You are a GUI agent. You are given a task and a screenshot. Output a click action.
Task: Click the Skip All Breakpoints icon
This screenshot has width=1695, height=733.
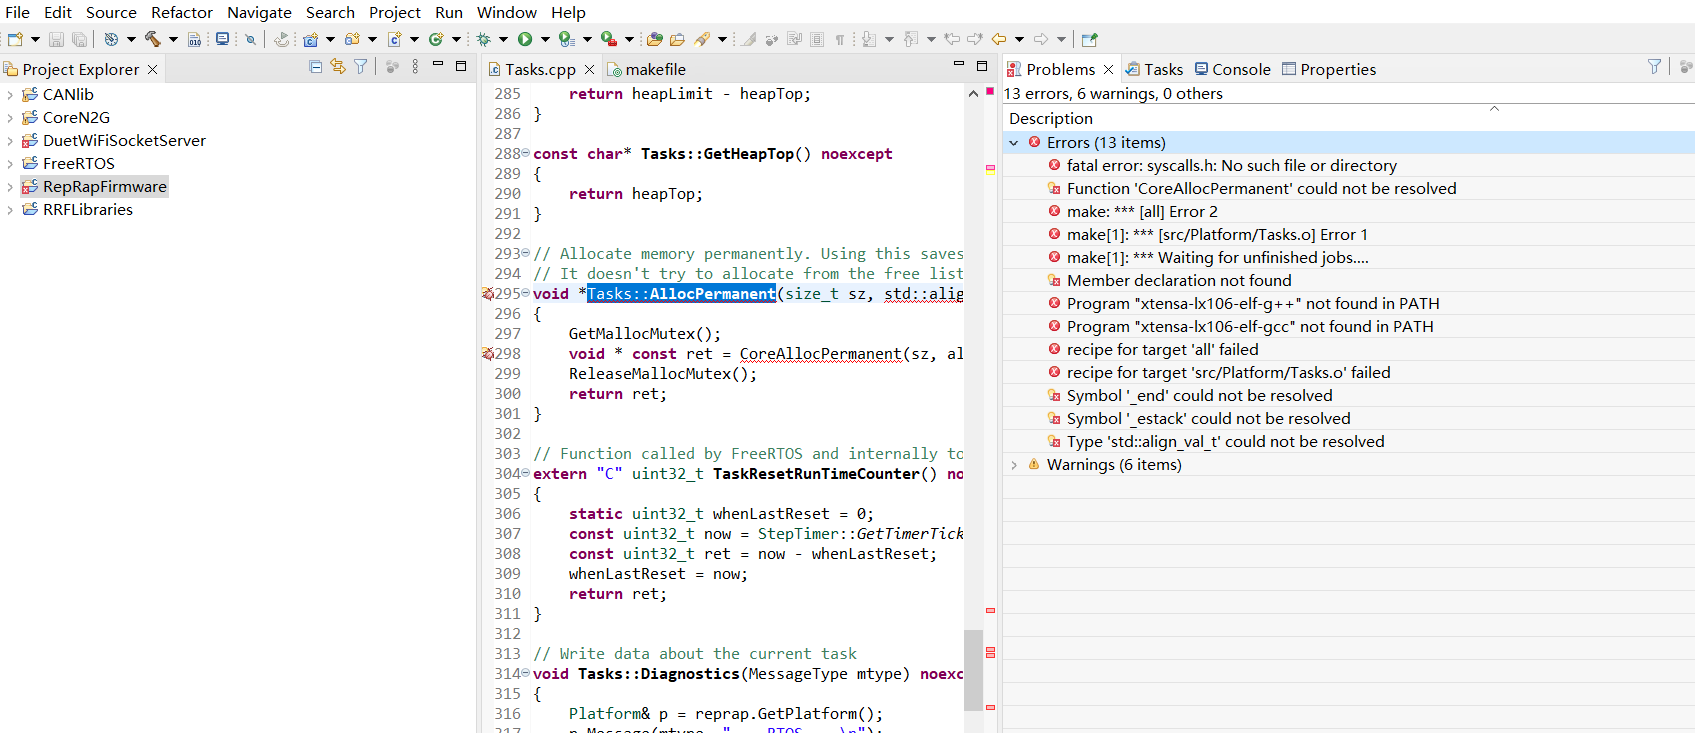[x=250, y=39]
